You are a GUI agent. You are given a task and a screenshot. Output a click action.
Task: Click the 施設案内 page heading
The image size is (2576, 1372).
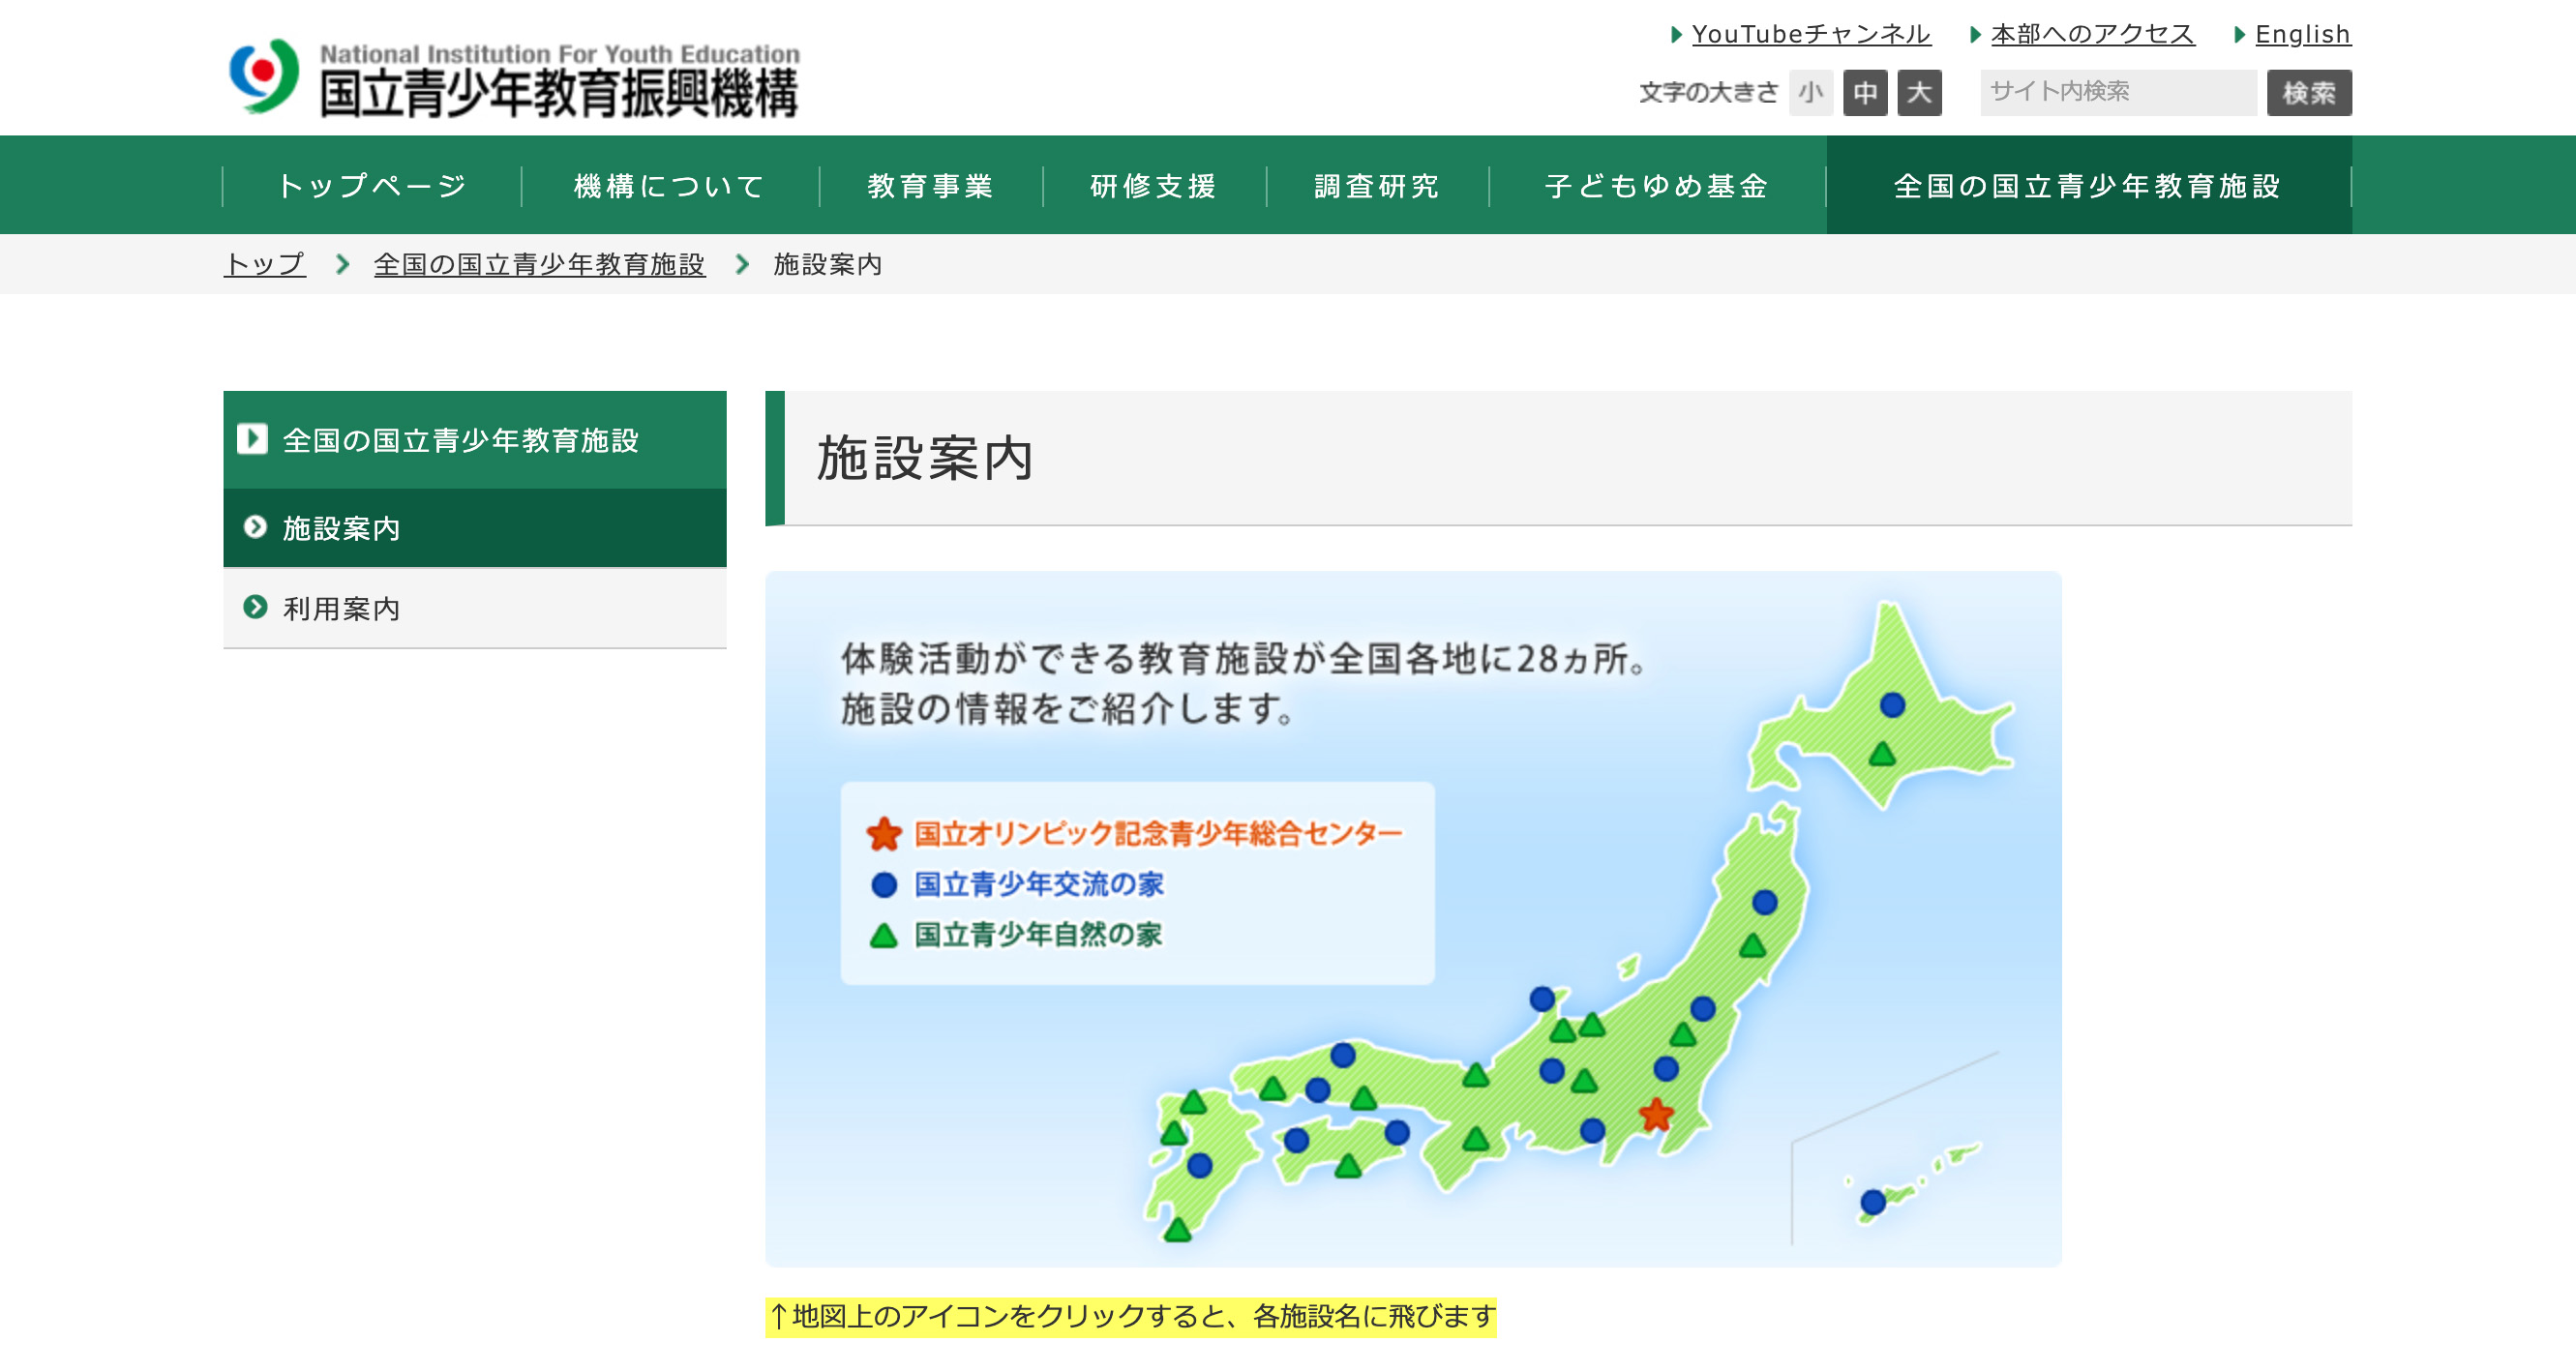pyautogui.click(x=925, y=458)
